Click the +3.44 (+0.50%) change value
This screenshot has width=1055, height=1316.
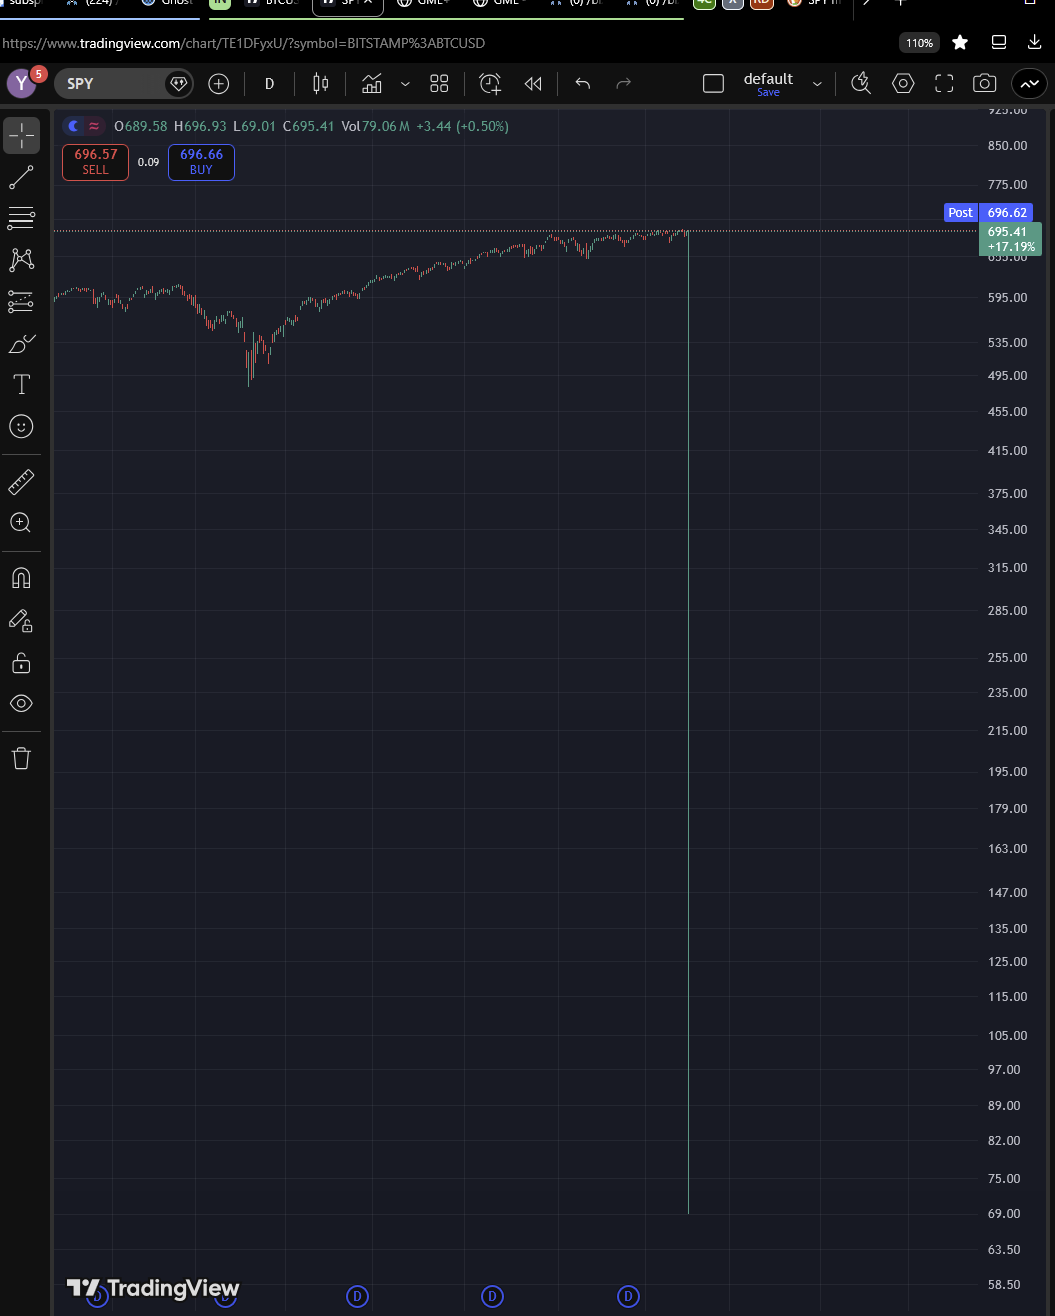tap(463, 126)
